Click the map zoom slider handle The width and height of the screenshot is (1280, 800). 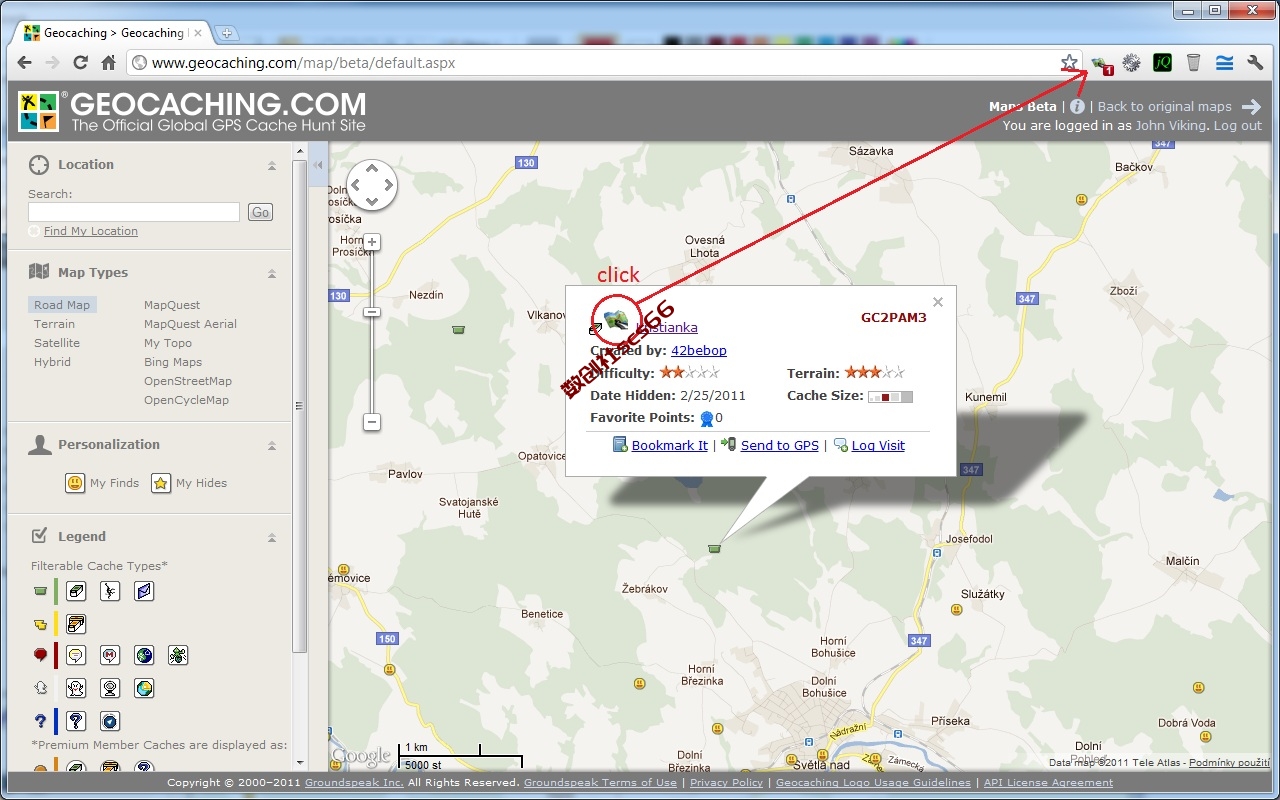click(372, 312)
